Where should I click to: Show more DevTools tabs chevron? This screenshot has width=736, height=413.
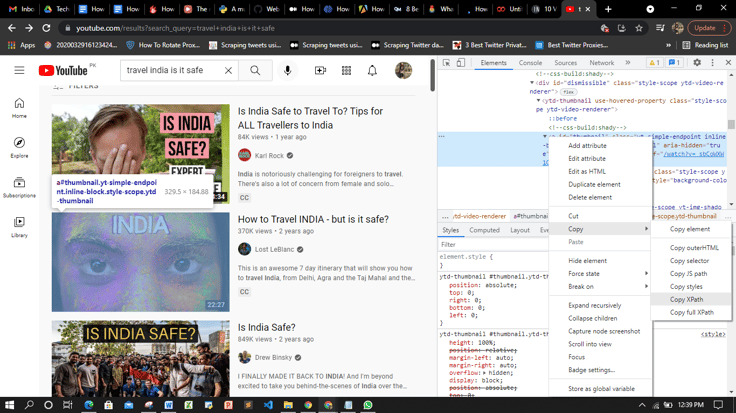pyautogui.click(x=628, y=62)
